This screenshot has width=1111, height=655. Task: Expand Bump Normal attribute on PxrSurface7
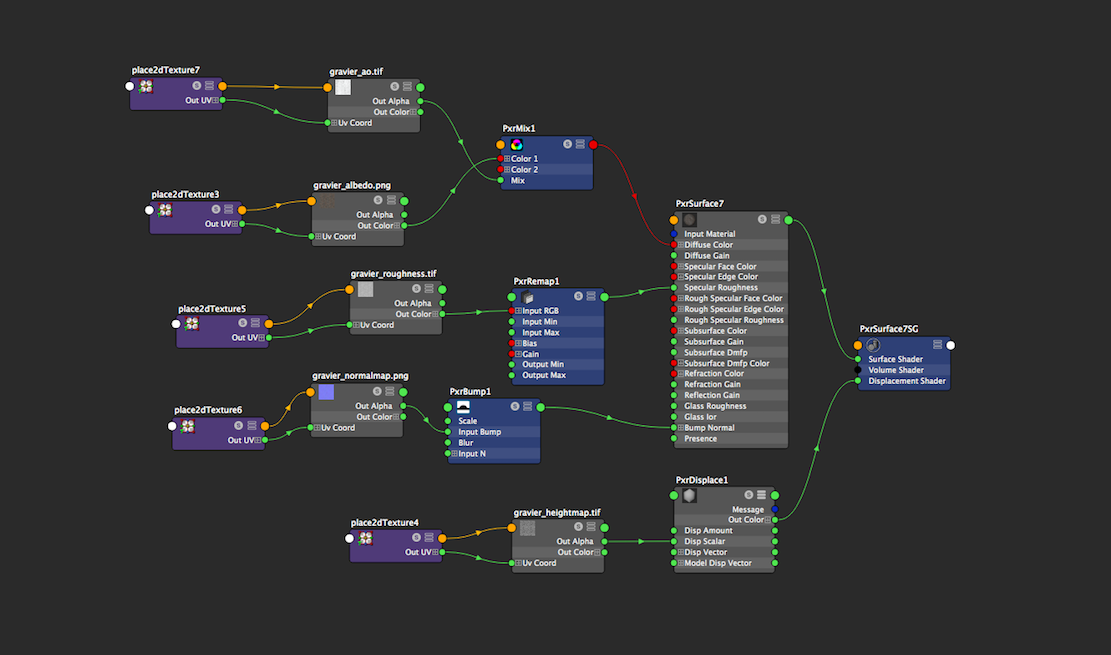(x=680, y=428)
